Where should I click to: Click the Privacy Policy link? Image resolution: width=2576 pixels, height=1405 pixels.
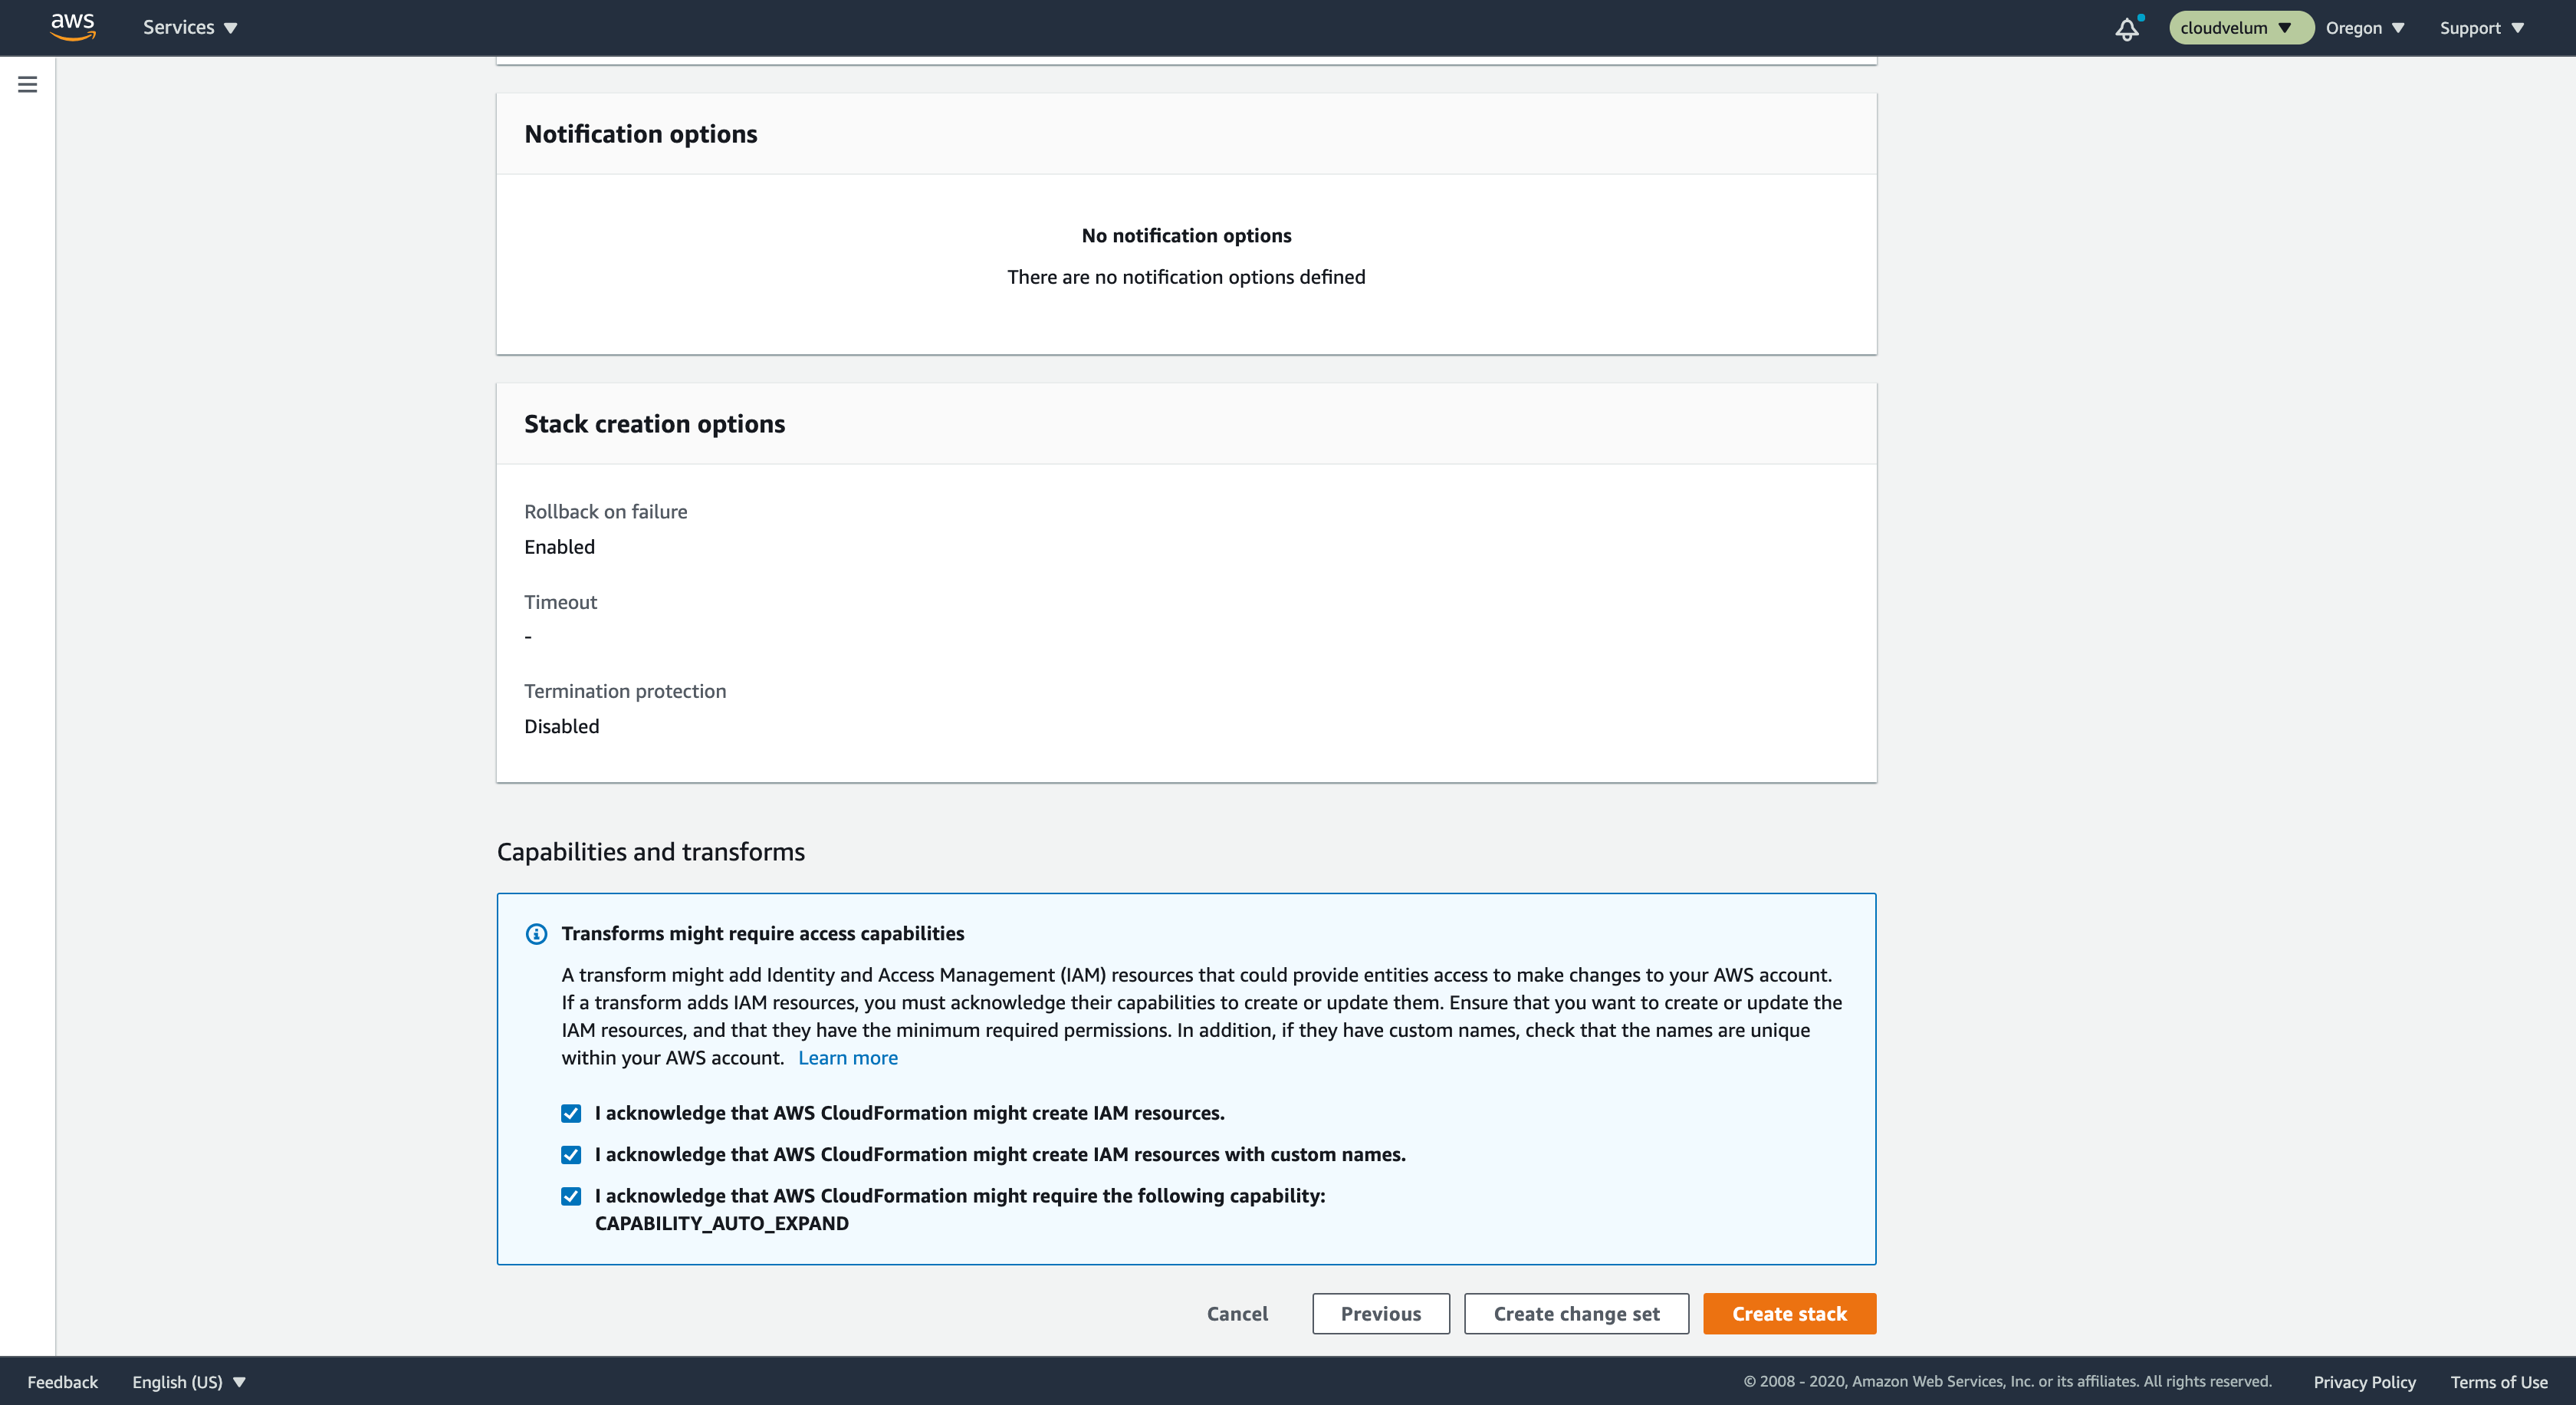(2364, 1380)
